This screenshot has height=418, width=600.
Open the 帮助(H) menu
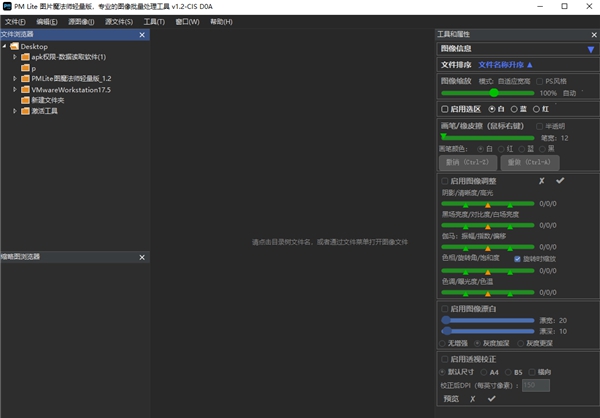221,22
